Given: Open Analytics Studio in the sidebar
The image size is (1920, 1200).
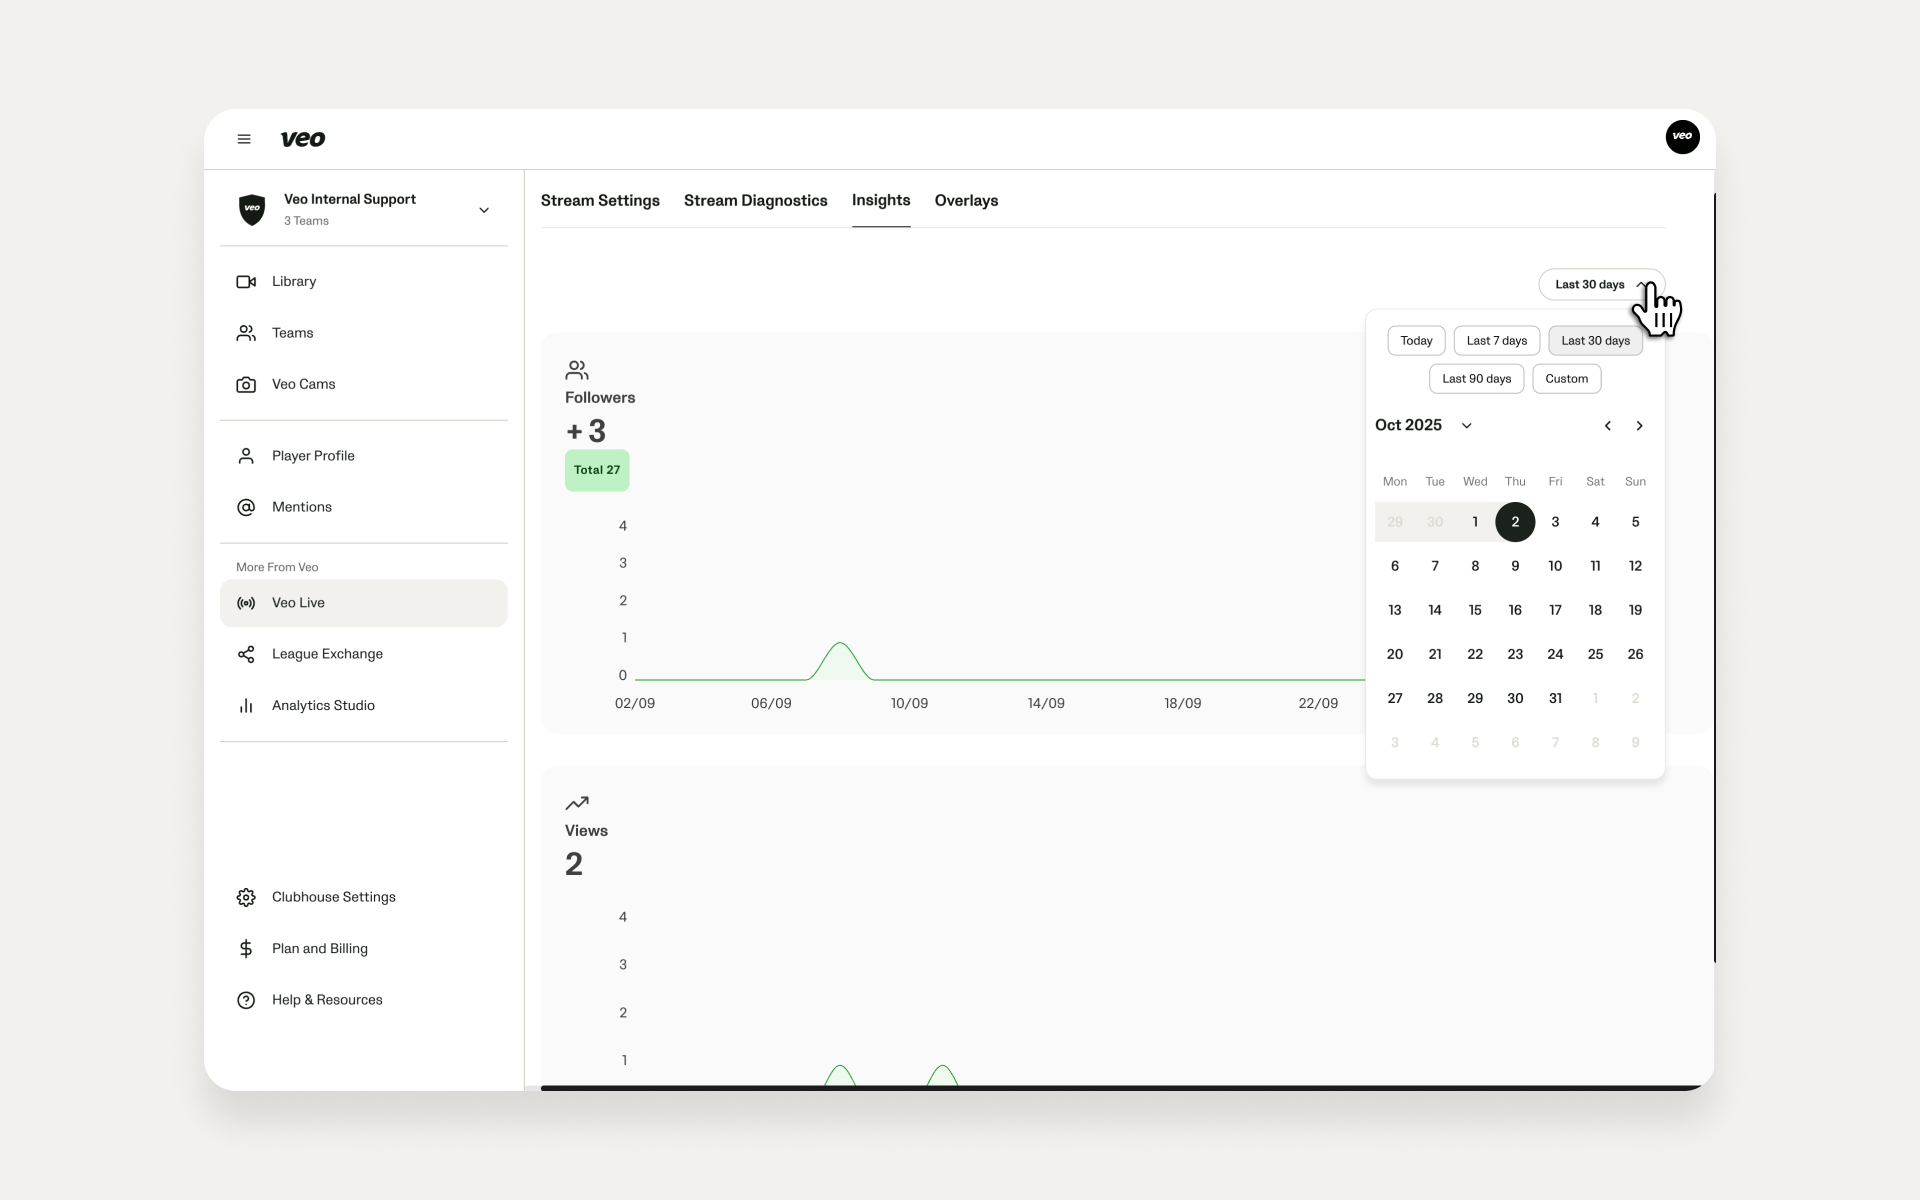Looking at the screenshot, I should (x=364, y=705).
